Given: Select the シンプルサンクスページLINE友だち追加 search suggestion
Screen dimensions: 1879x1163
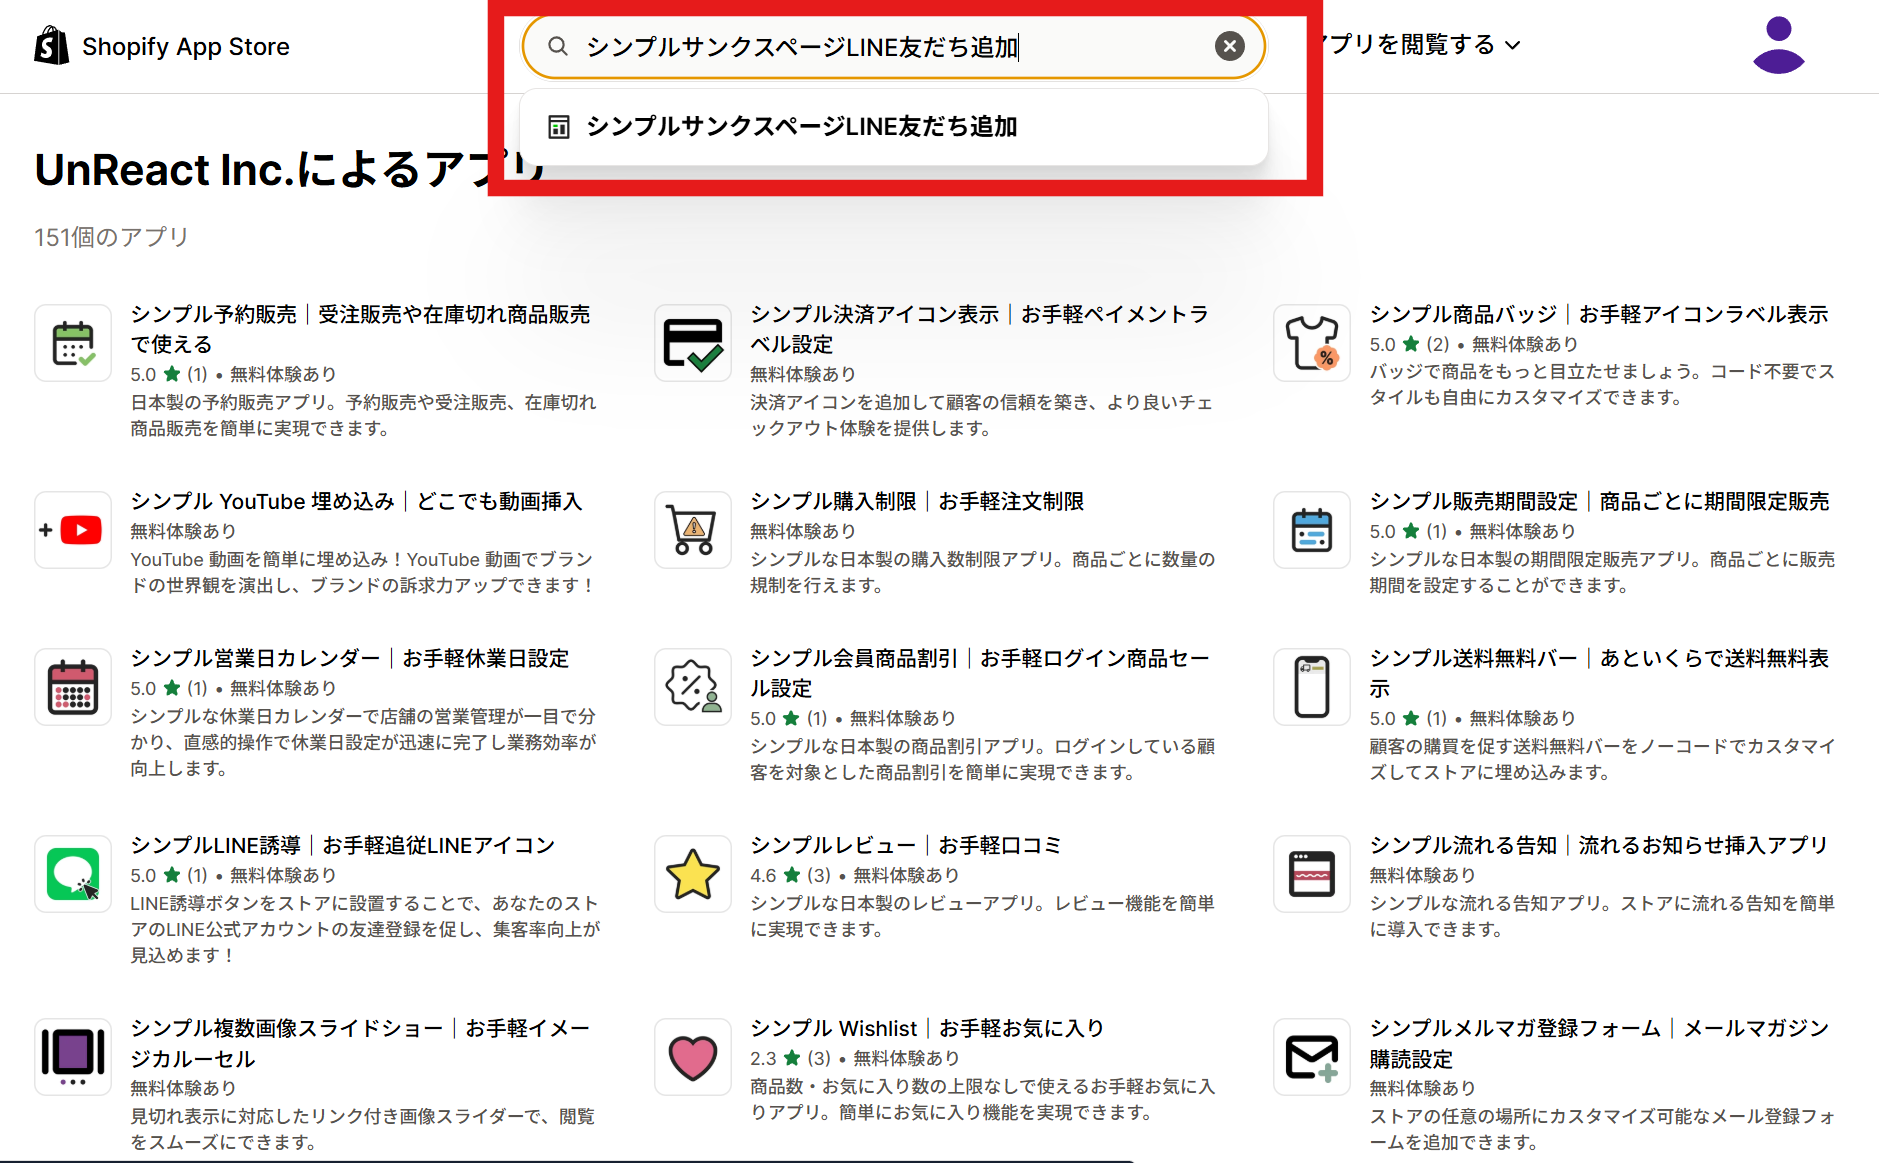Looking at the screenshot, I should pyautogui.click(x=894, y=127).
